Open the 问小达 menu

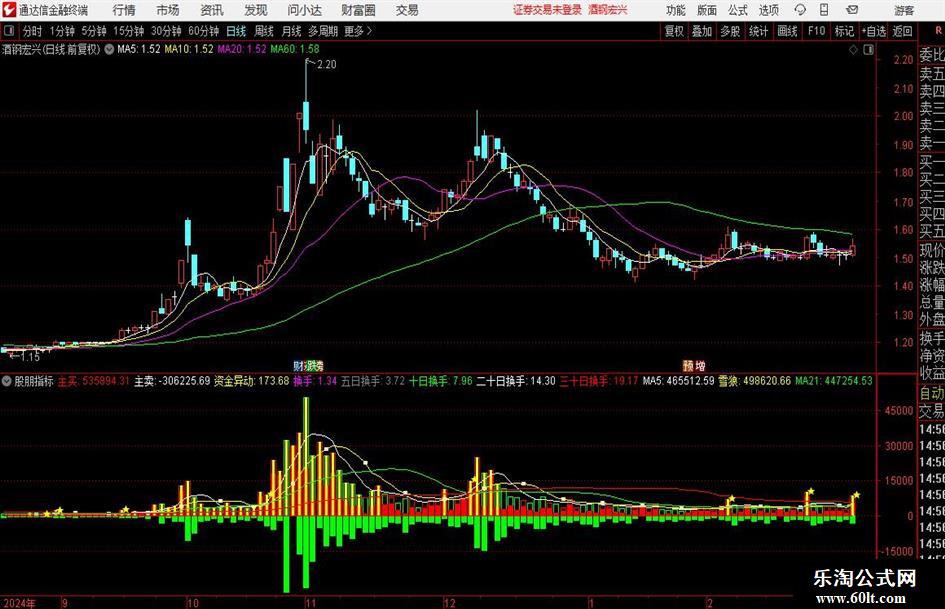click(304, 10)
